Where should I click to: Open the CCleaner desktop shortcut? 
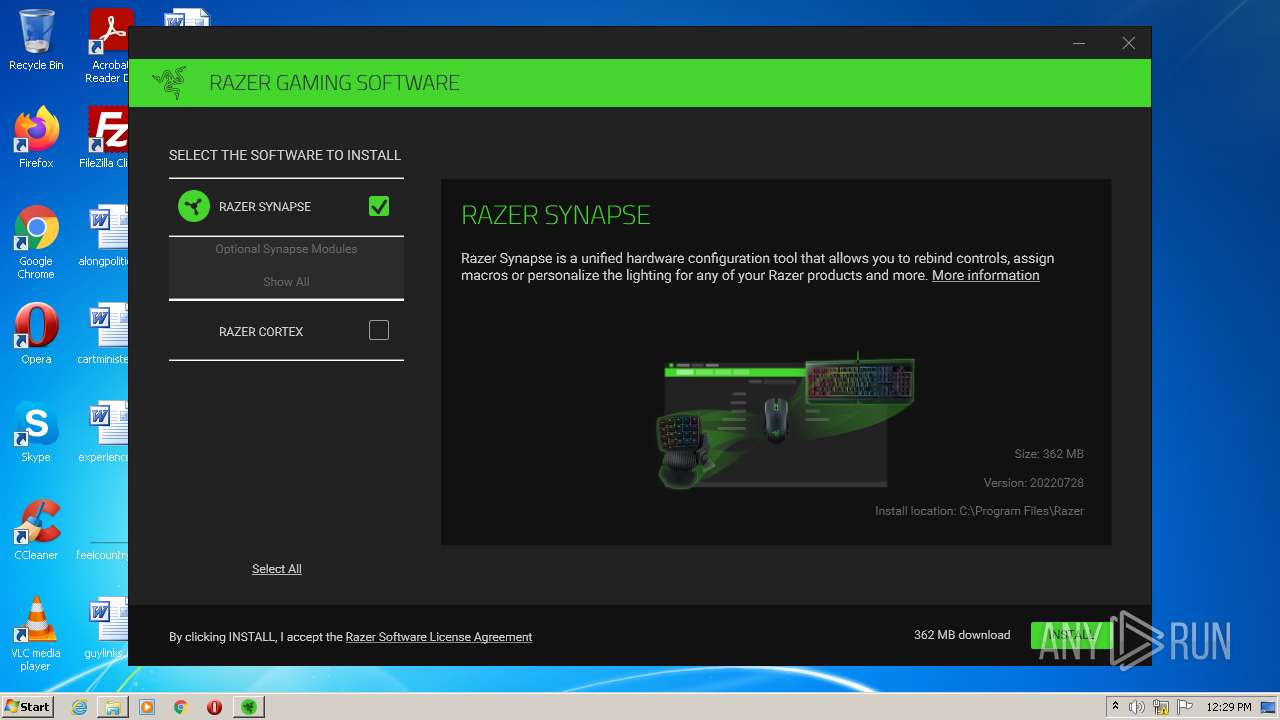[36, 530]
